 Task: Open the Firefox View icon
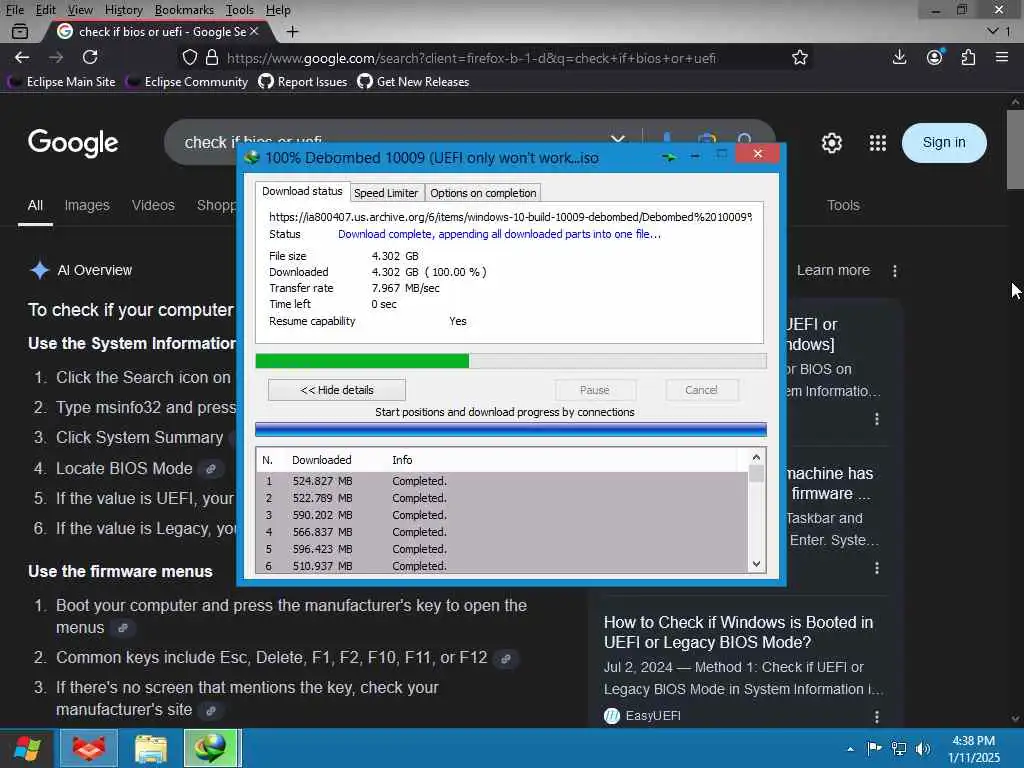20,31
